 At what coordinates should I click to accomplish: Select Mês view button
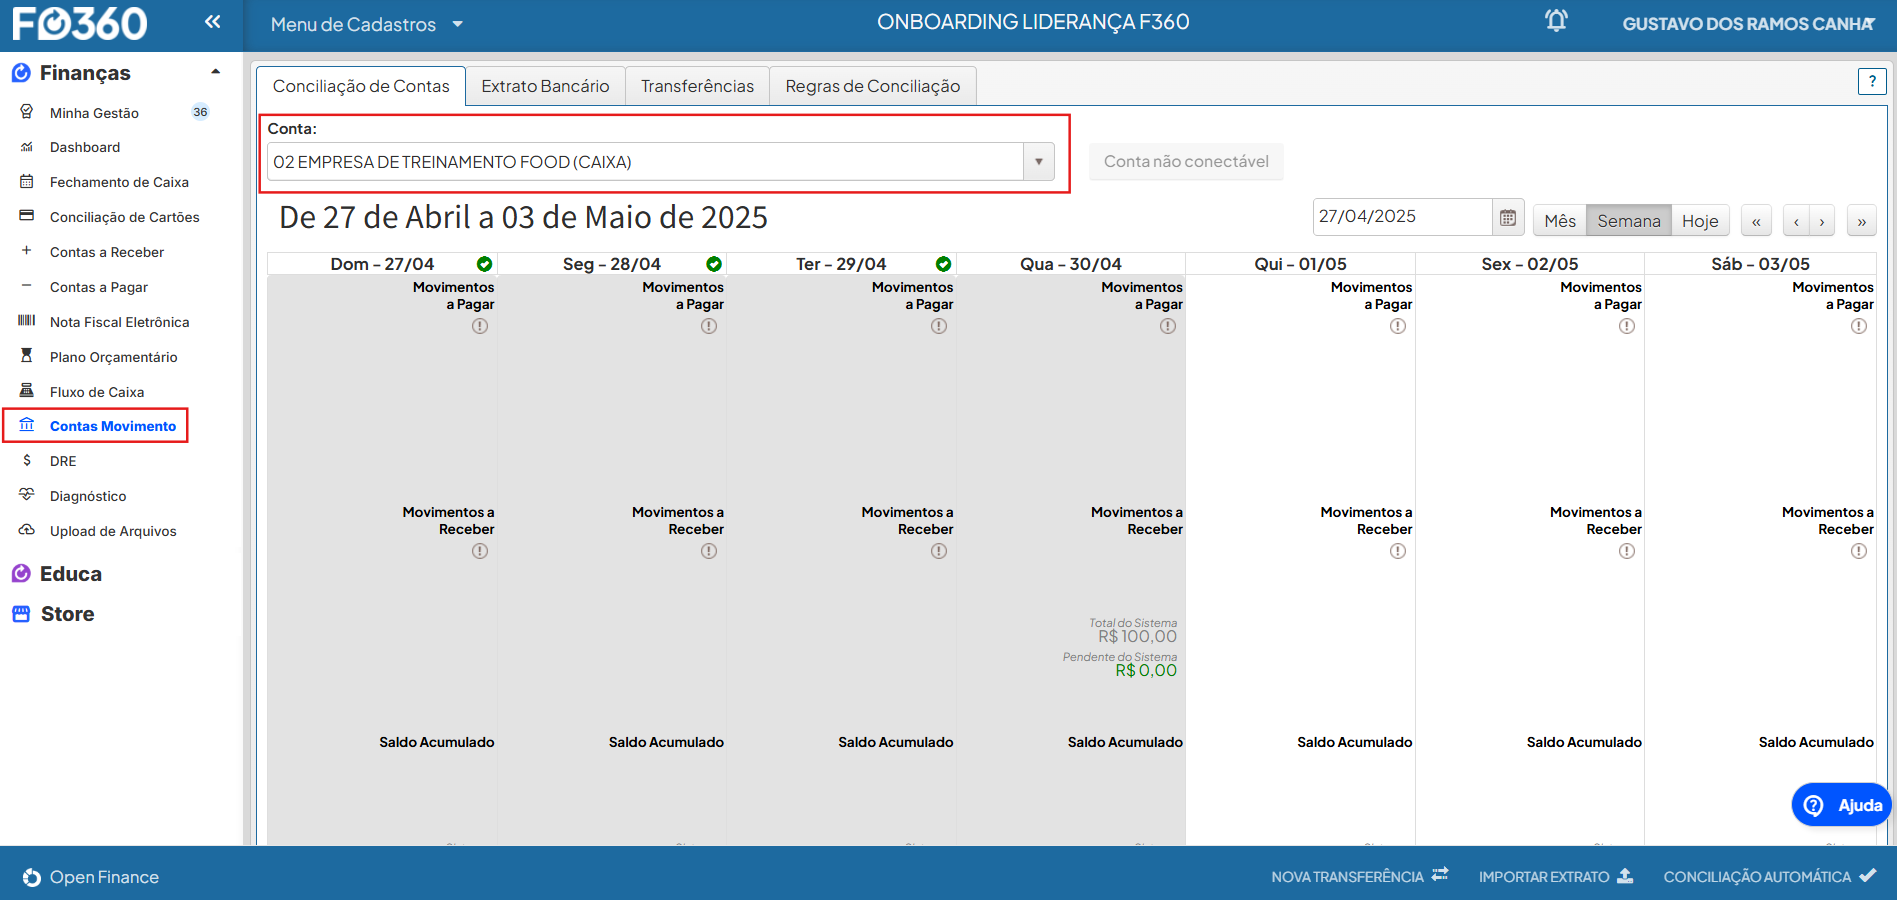click(x=1560, y=221)
